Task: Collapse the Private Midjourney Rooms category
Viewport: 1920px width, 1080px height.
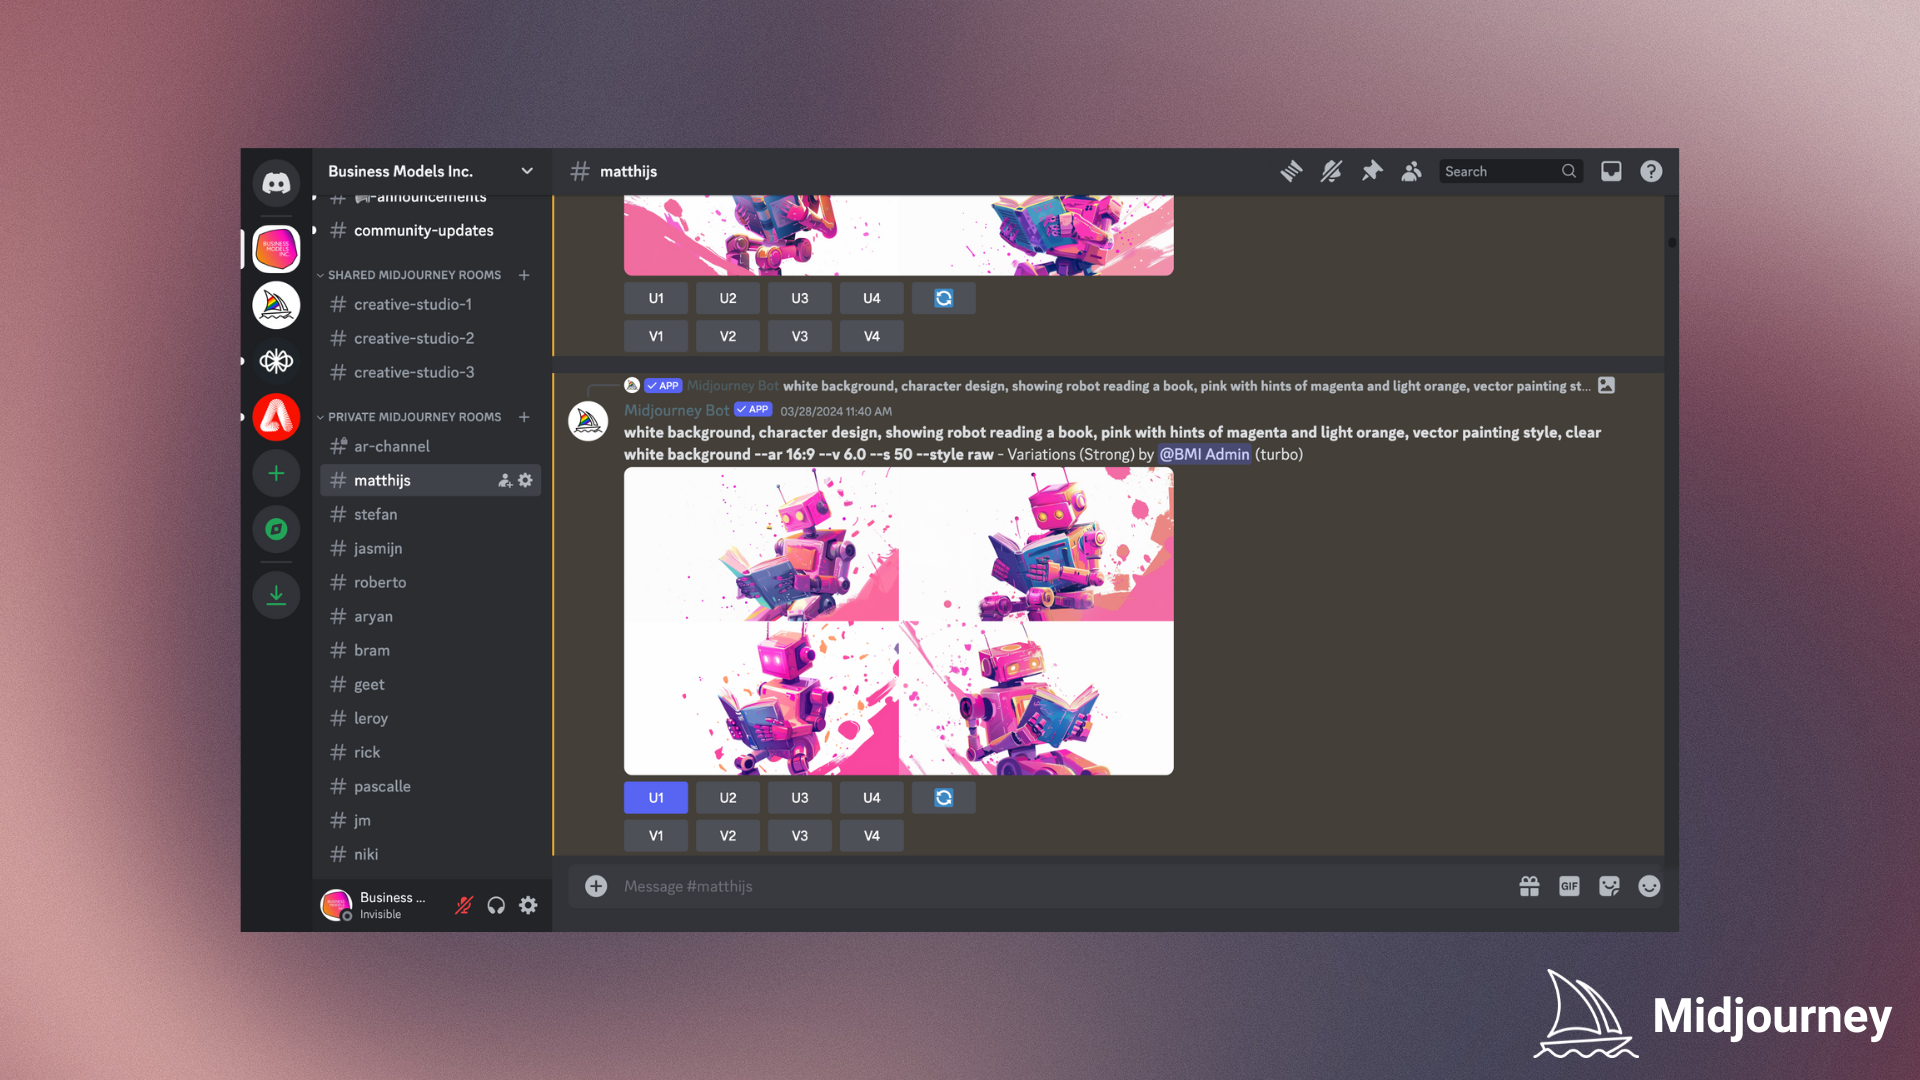Action: click(x=414, y=417)
